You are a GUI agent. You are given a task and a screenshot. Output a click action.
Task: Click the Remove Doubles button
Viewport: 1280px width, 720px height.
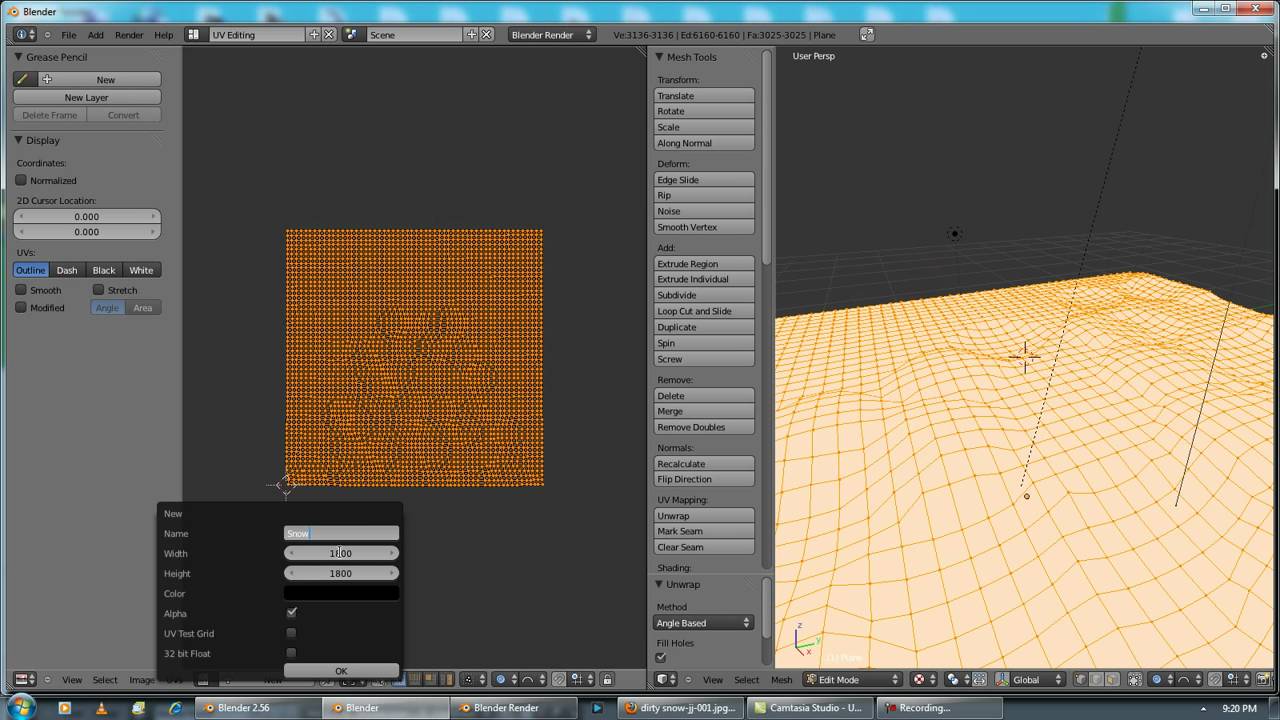[704, 427]
